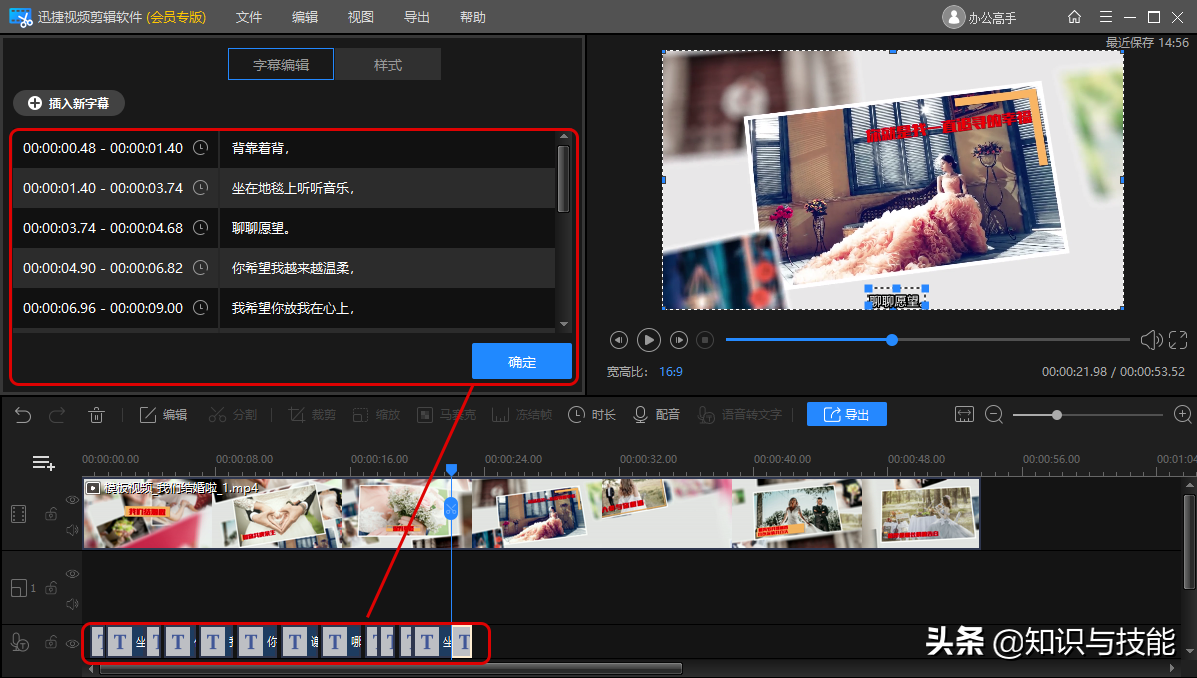Switch to the 样式 tab
The image size is (1197, 678).
coord(387,65)
